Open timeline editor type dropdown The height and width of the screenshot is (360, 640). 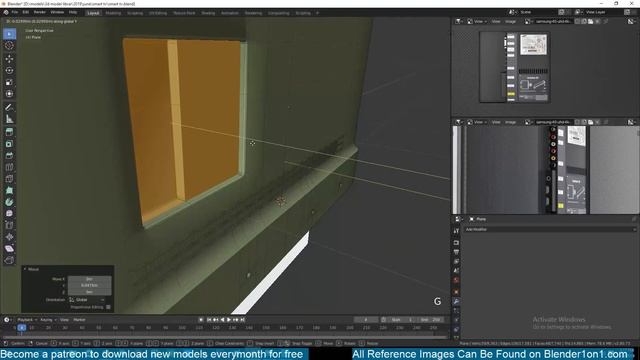click(x=8, y=320)
